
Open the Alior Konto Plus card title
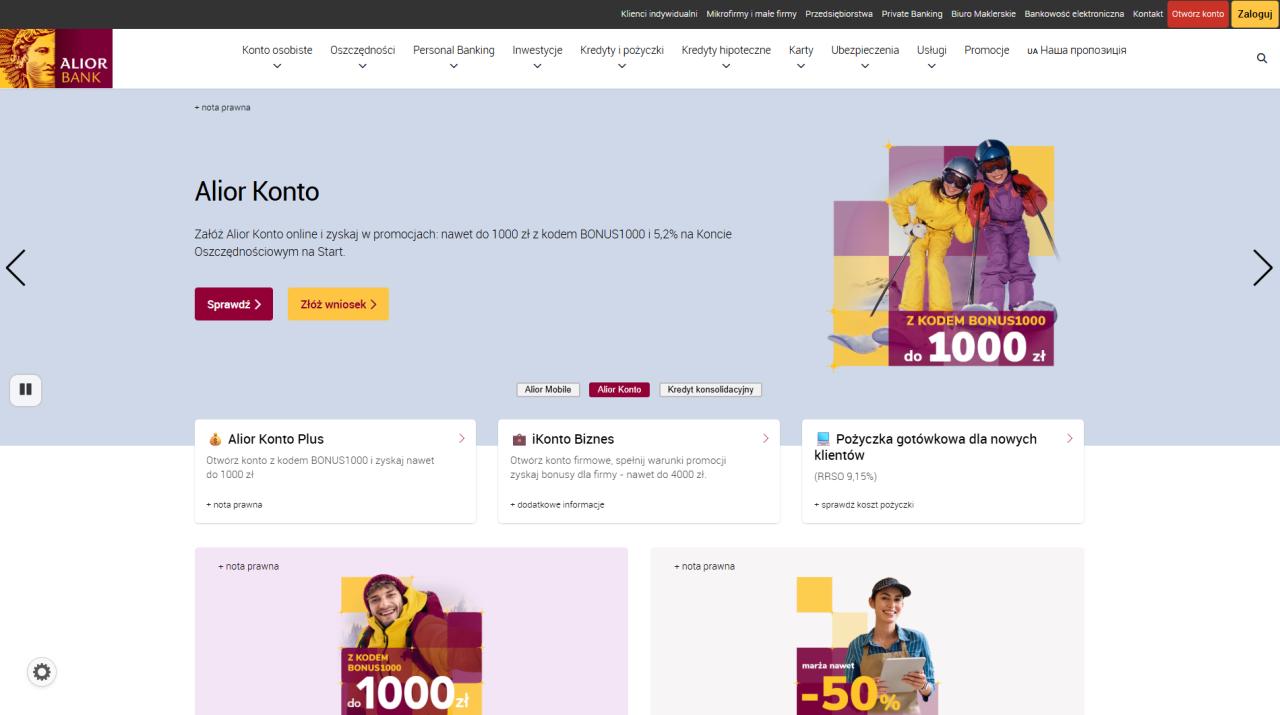276,439
